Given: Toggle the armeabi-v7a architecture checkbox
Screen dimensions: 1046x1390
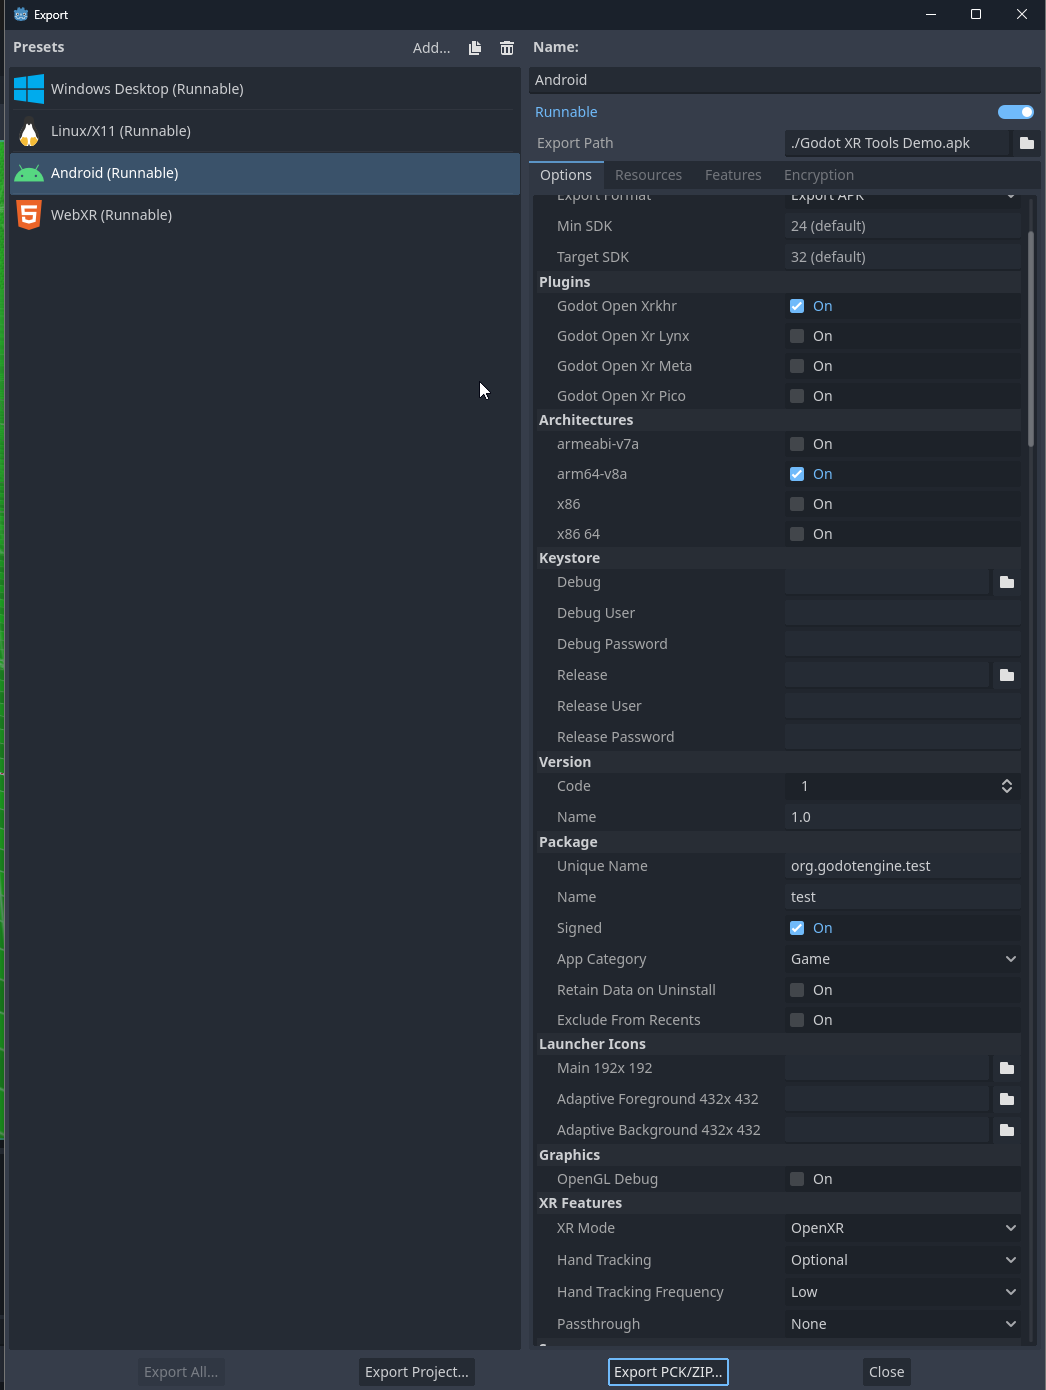Looking at the screenshot, I should tap(797, 444).
